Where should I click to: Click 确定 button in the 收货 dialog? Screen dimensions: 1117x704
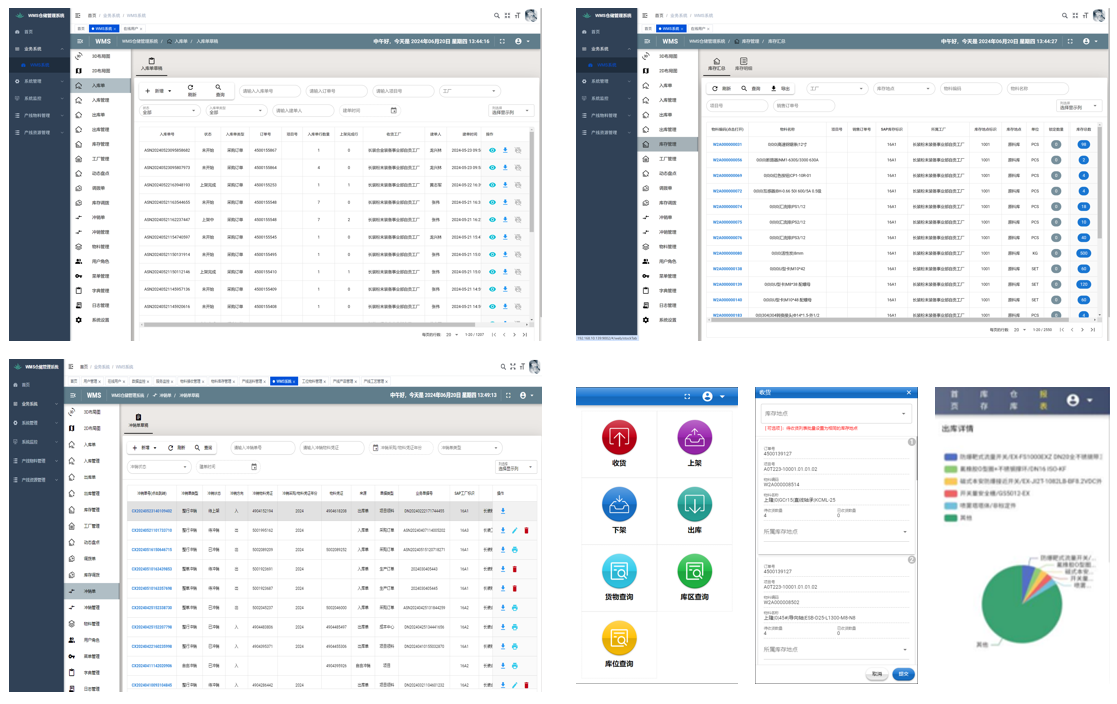(904, 674)
